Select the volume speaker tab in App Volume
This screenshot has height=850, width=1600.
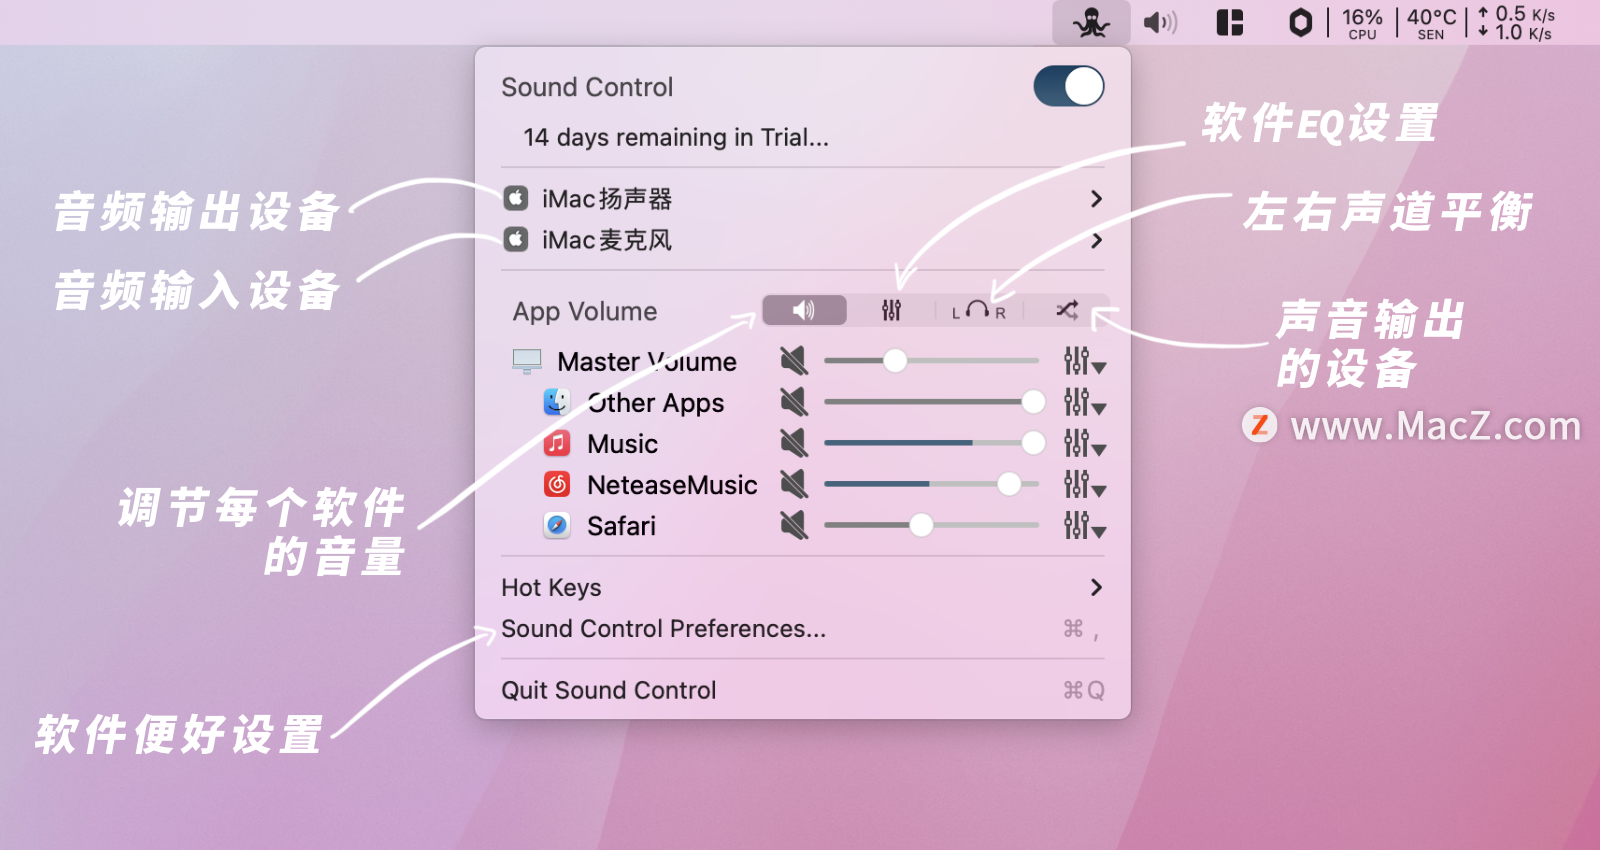804,310
